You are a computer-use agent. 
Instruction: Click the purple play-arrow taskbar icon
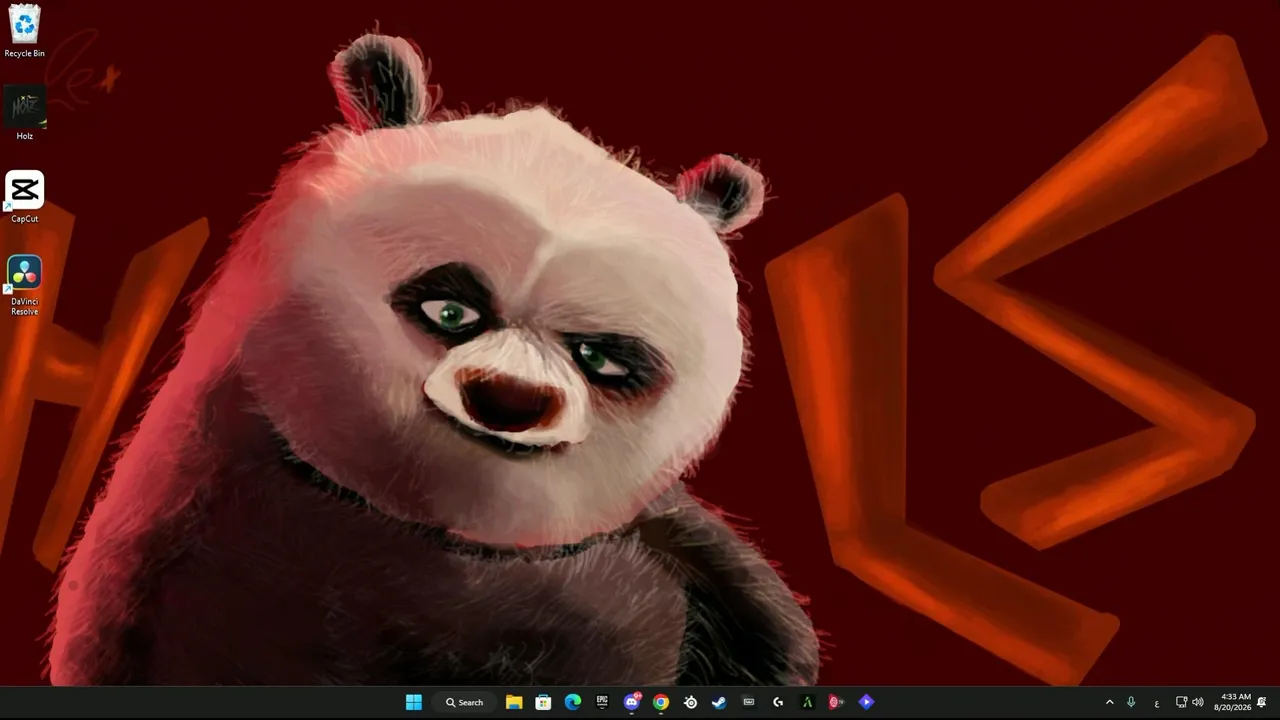point(866,702)
